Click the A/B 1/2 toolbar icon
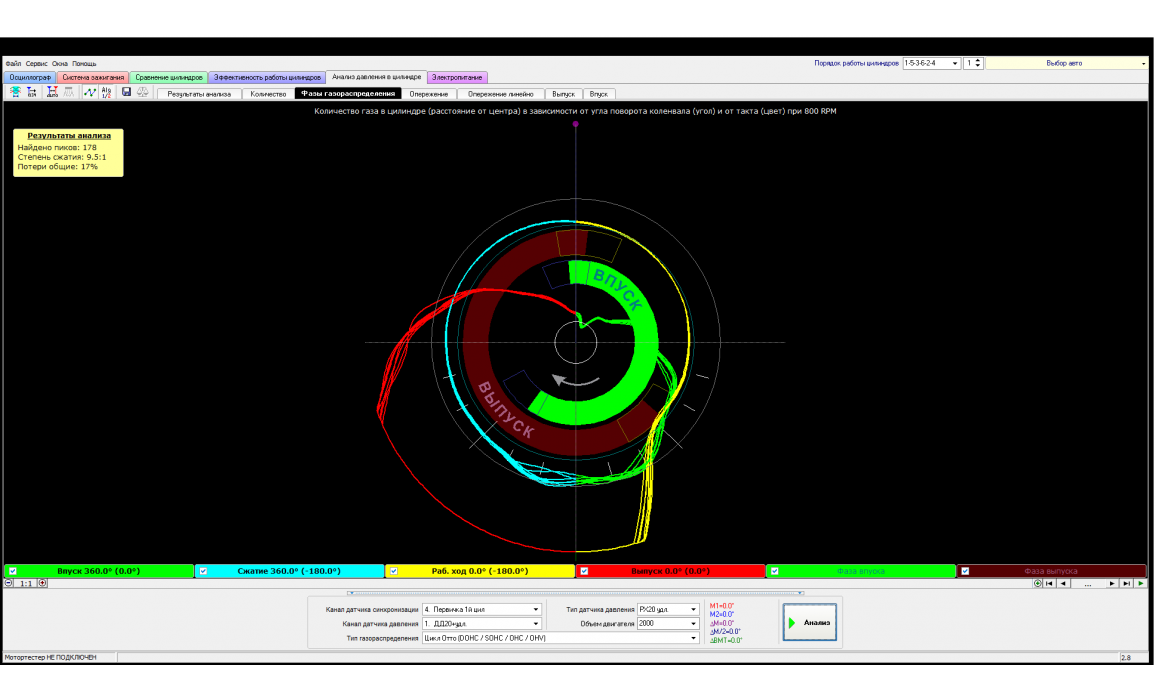This screenshot has width=1156, height=700. (106, 92)
